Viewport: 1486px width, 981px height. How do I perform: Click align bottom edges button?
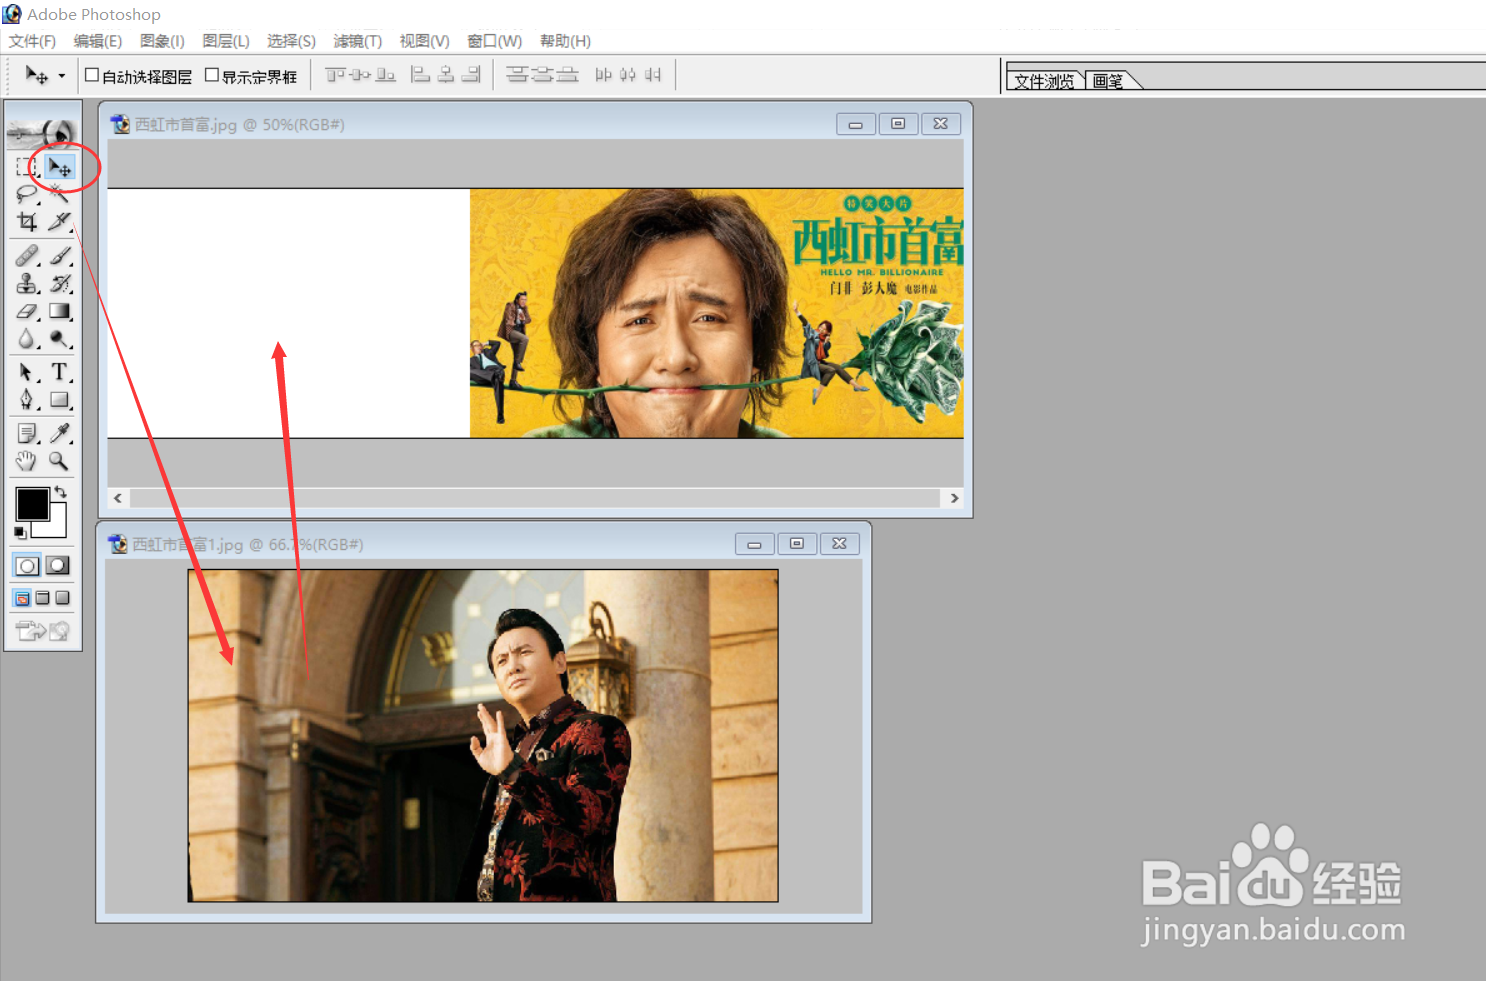(x=385, y=75)
